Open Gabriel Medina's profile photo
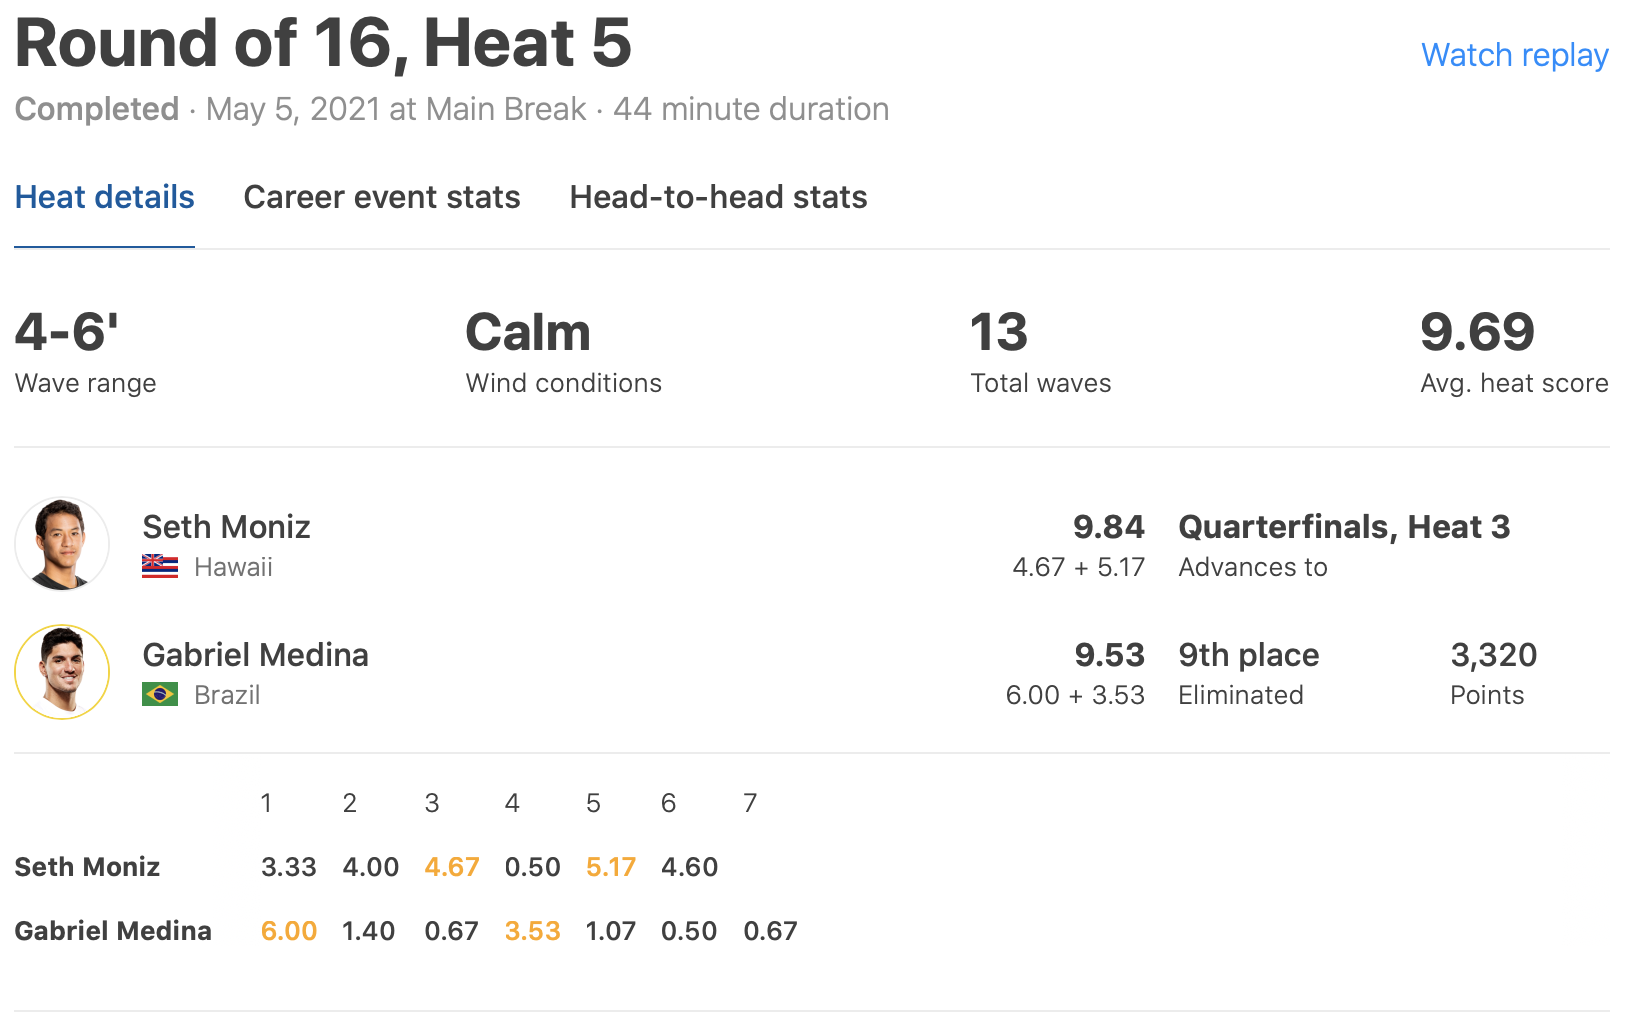 pyautogui.click(x=62, y=672)
